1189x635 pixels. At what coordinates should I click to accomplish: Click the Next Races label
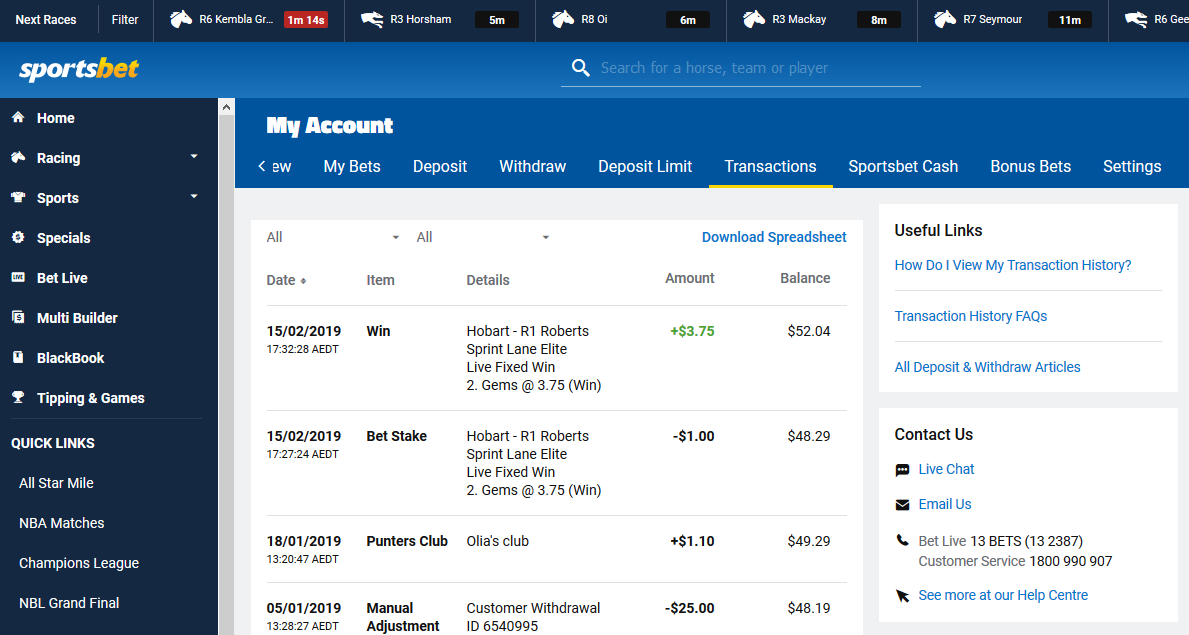coord(46,20)
